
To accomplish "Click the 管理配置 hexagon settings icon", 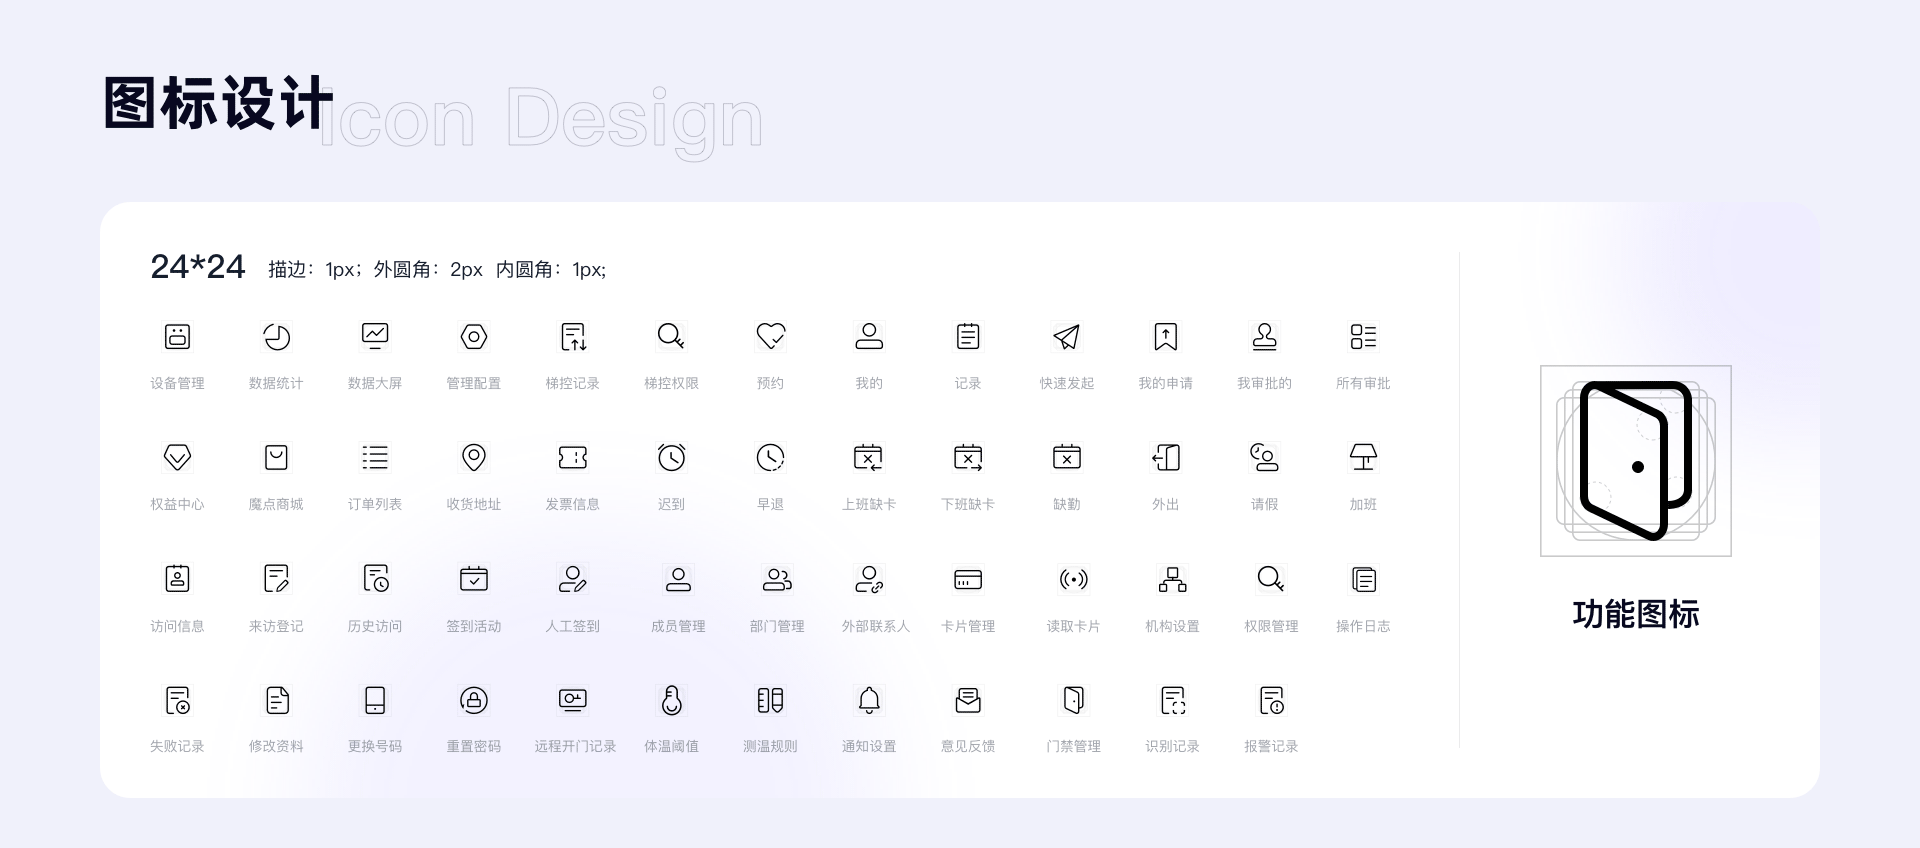I will [x=474, y=337].
